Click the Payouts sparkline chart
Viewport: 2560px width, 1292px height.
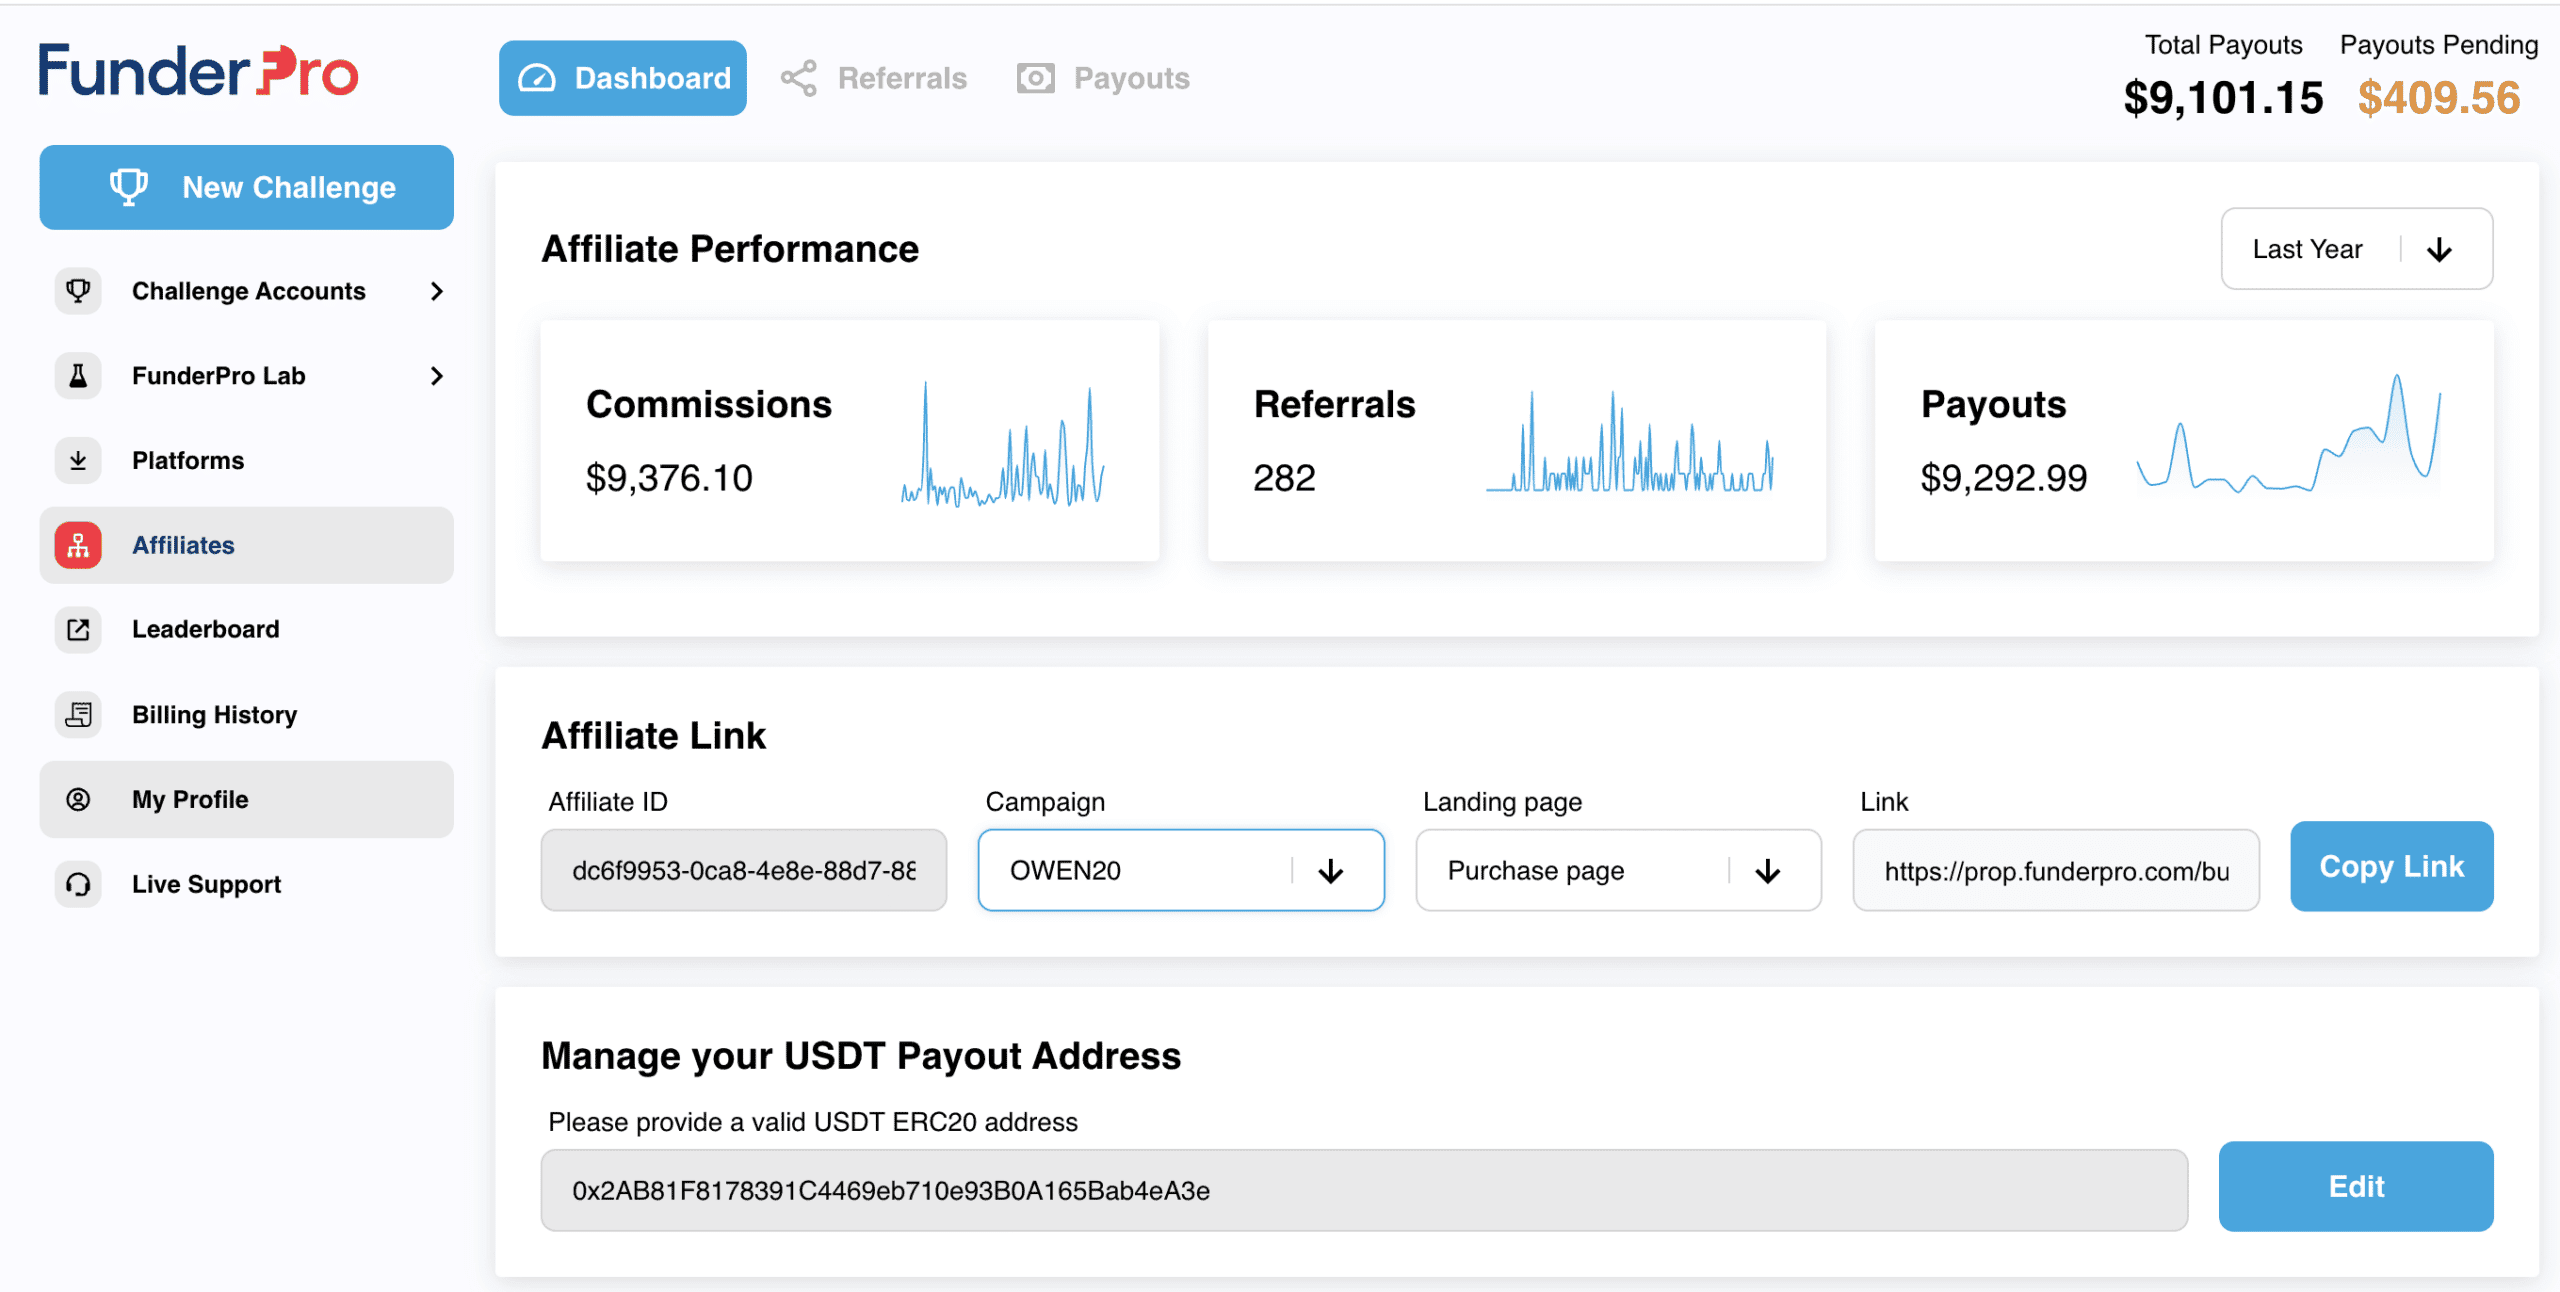[x=2289, y=434]
